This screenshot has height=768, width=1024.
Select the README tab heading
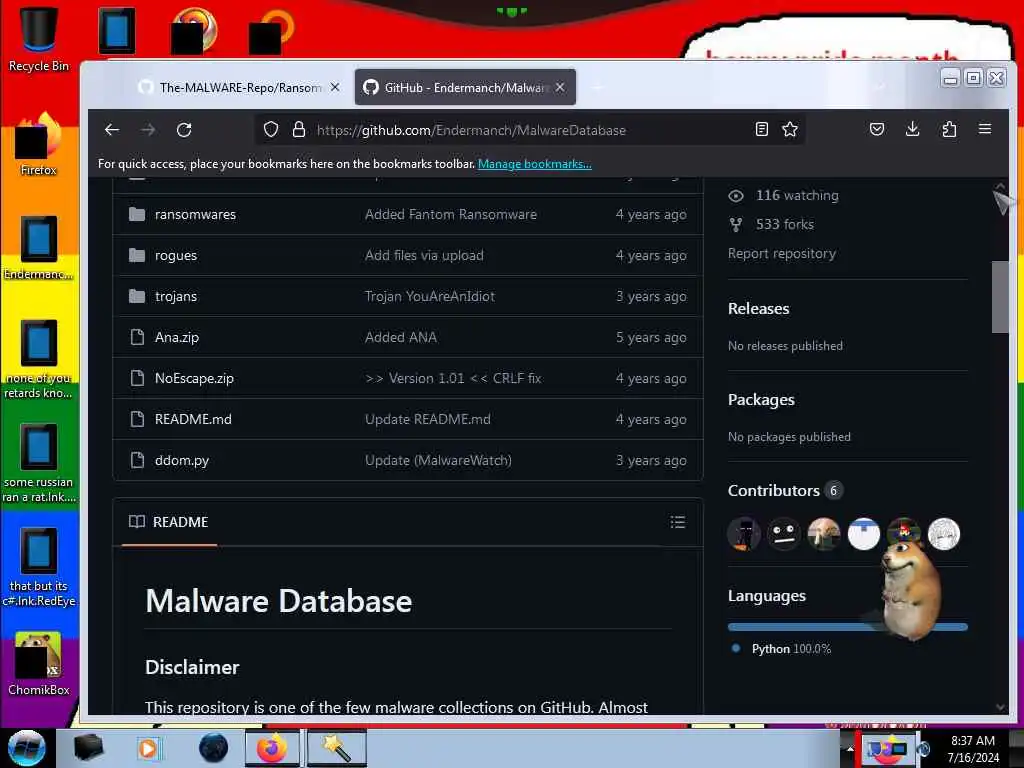pos(168,522)
